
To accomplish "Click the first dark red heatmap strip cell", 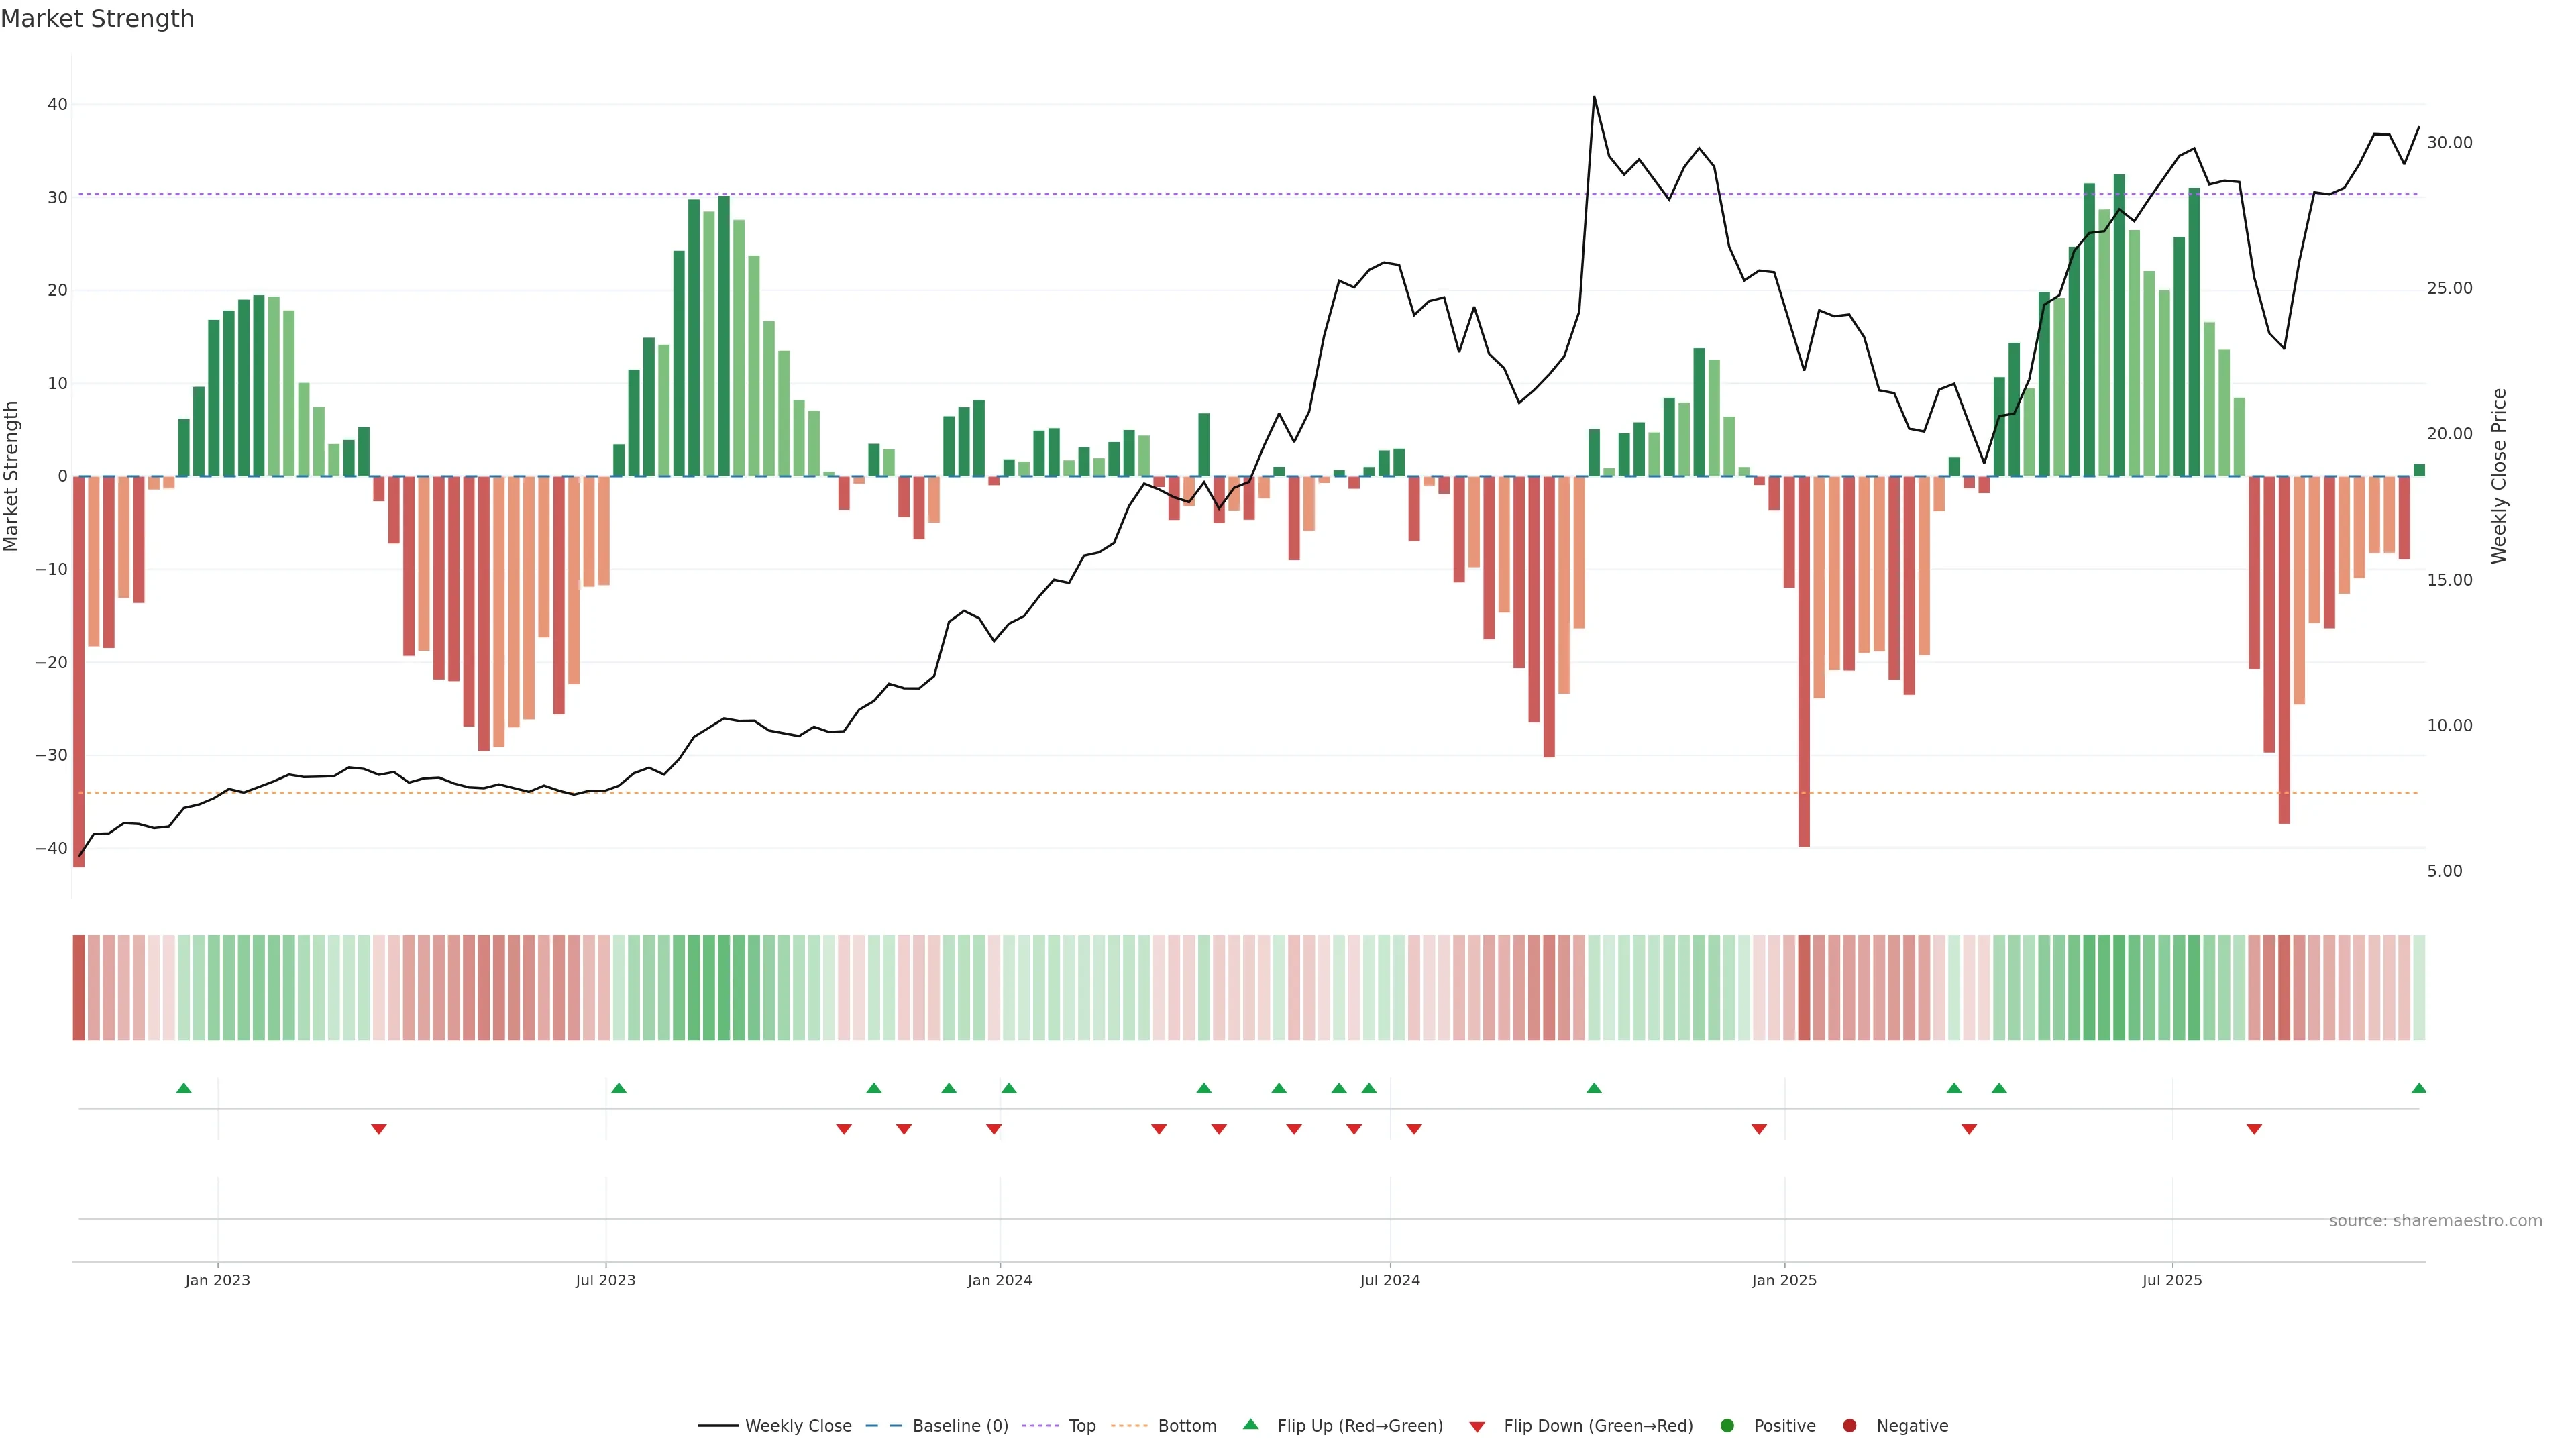I will click(79, 987).
